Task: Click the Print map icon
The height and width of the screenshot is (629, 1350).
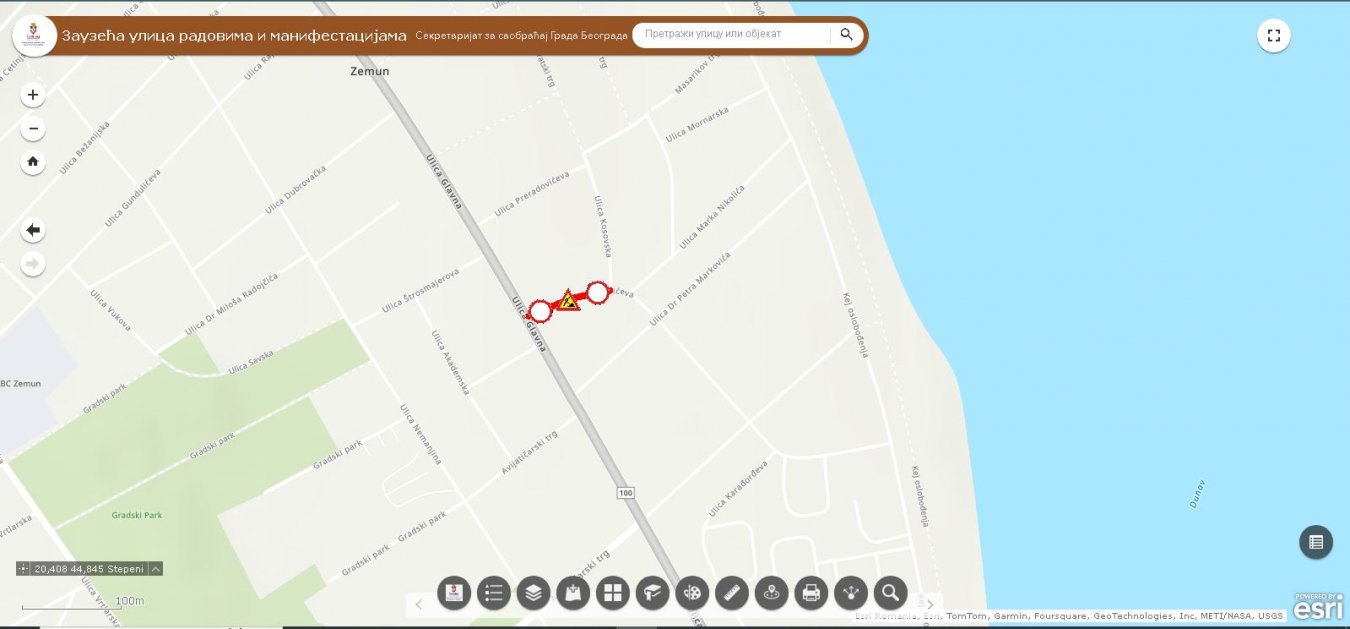Action: tap(811, 593)
